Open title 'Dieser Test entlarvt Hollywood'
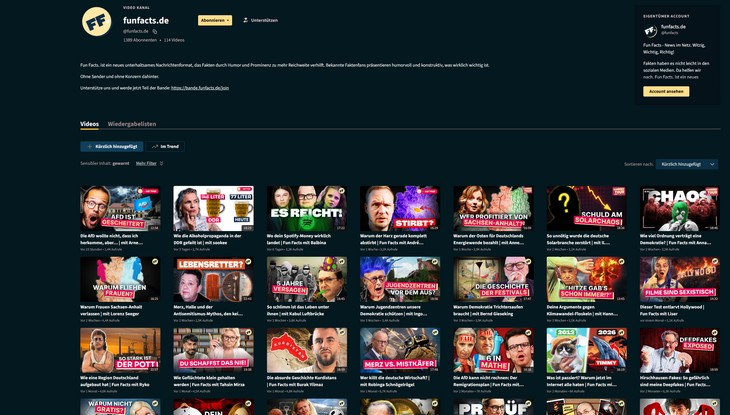 tap(672, 310)
